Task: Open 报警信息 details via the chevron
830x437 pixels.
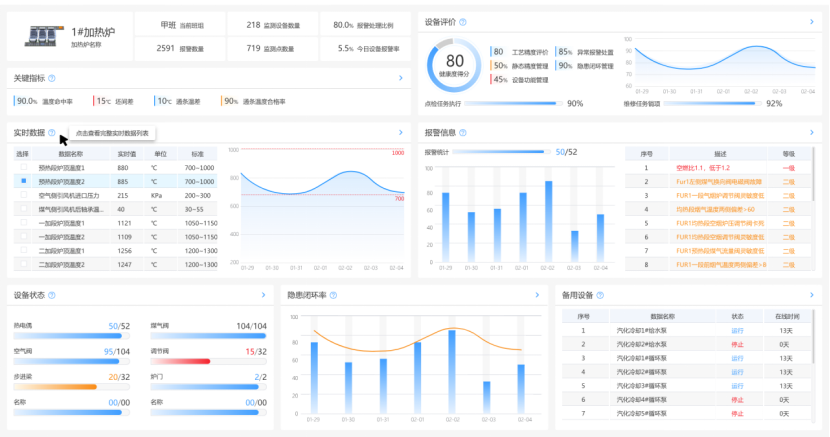Action: click(x=811, y=132)
